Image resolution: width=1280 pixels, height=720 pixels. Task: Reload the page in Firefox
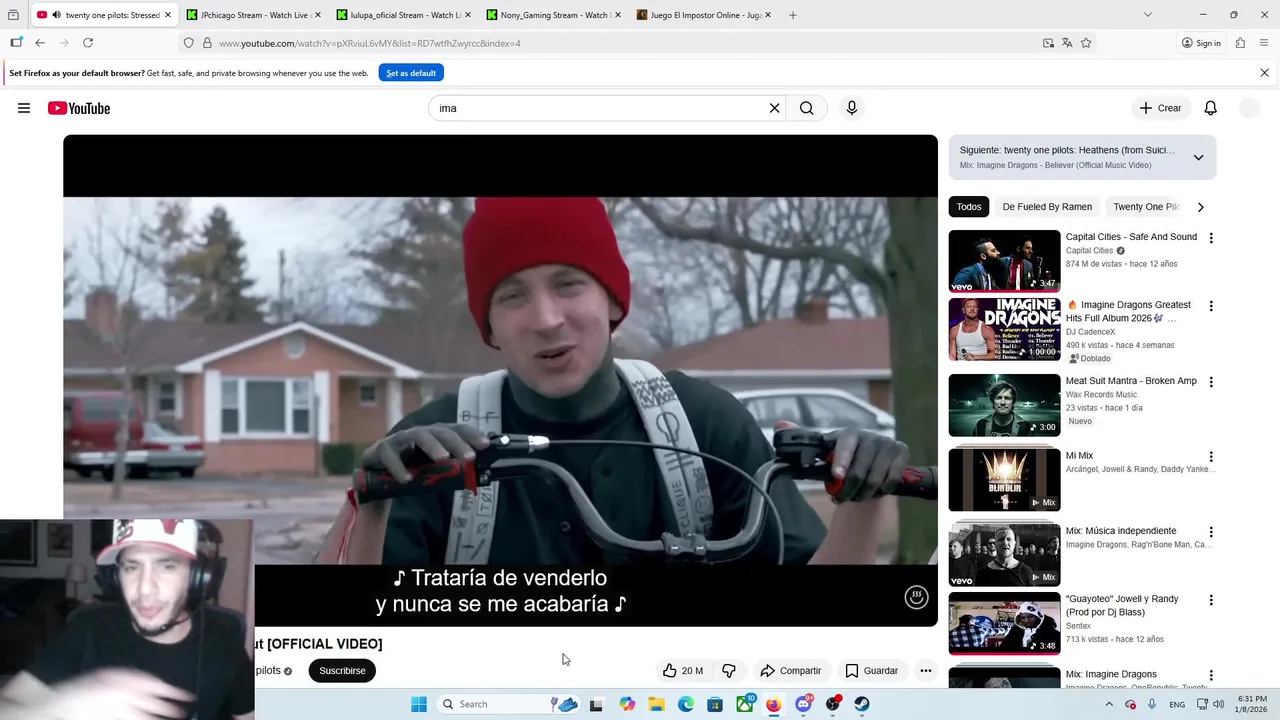tap(88, 43)
